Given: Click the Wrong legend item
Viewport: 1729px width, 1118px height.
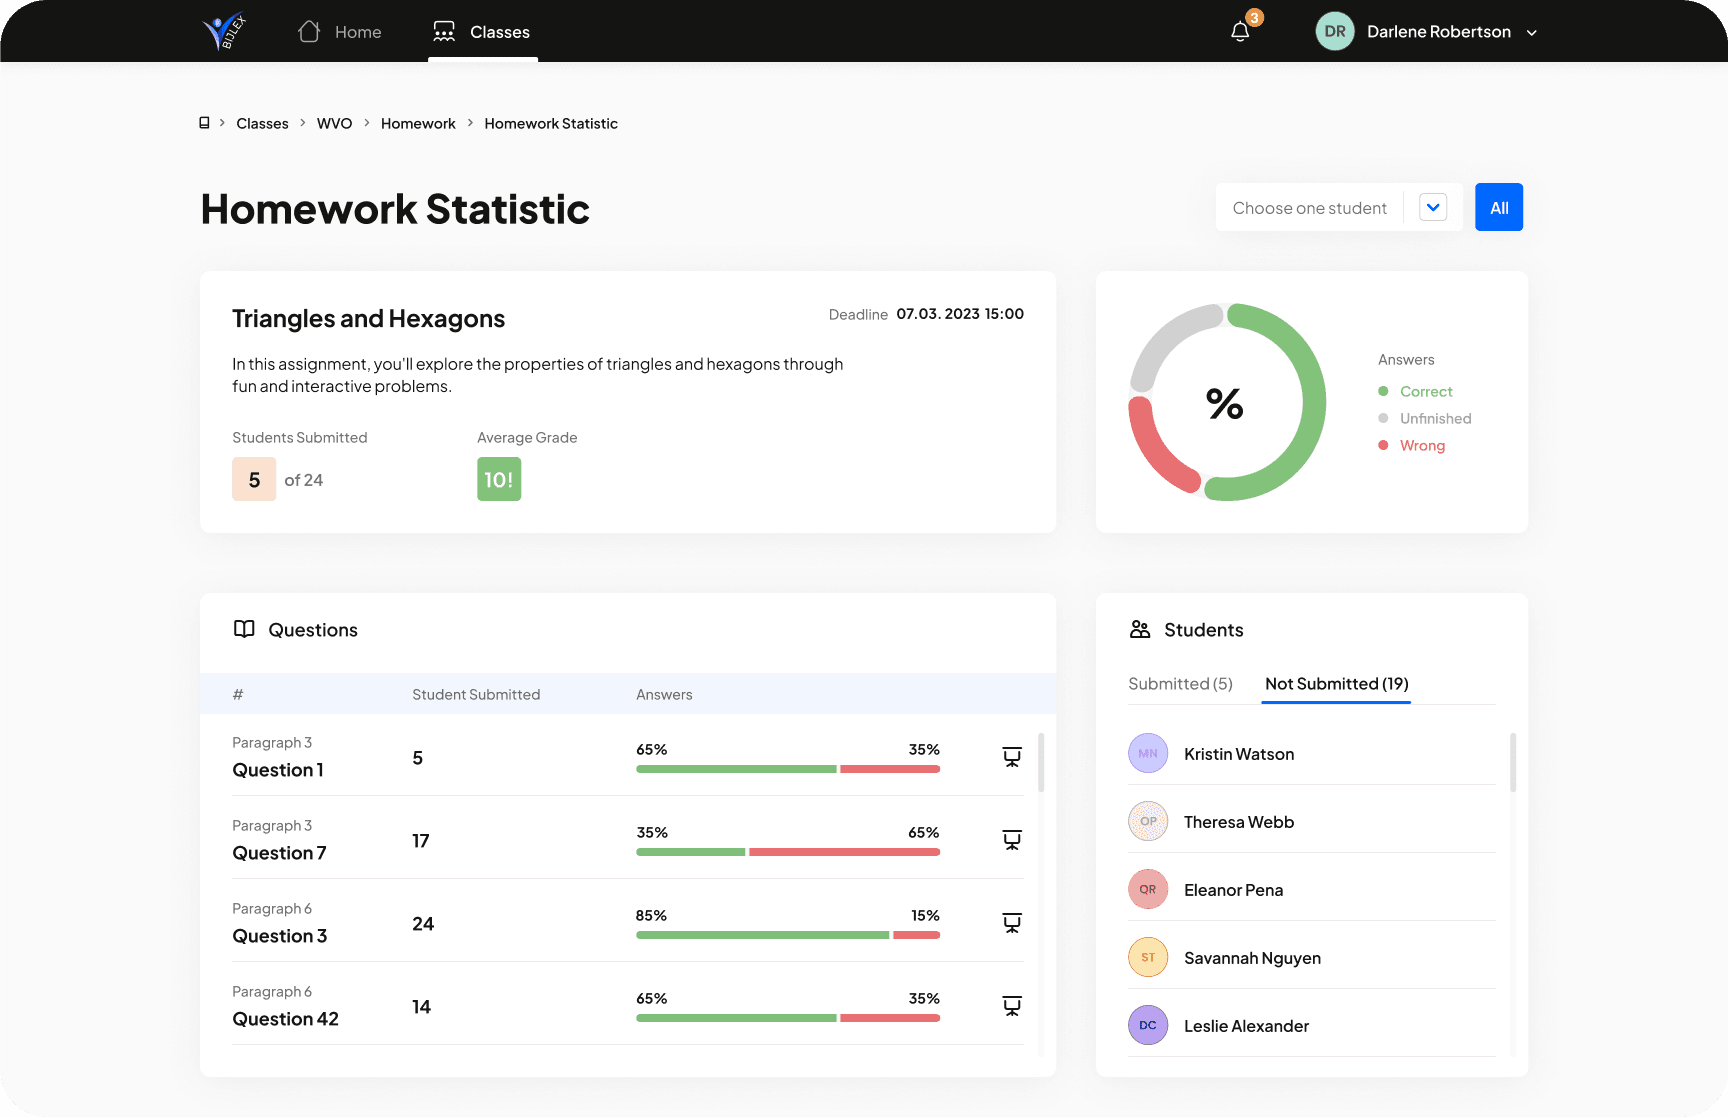Looking at the screenshot, I should (1412, 445).
